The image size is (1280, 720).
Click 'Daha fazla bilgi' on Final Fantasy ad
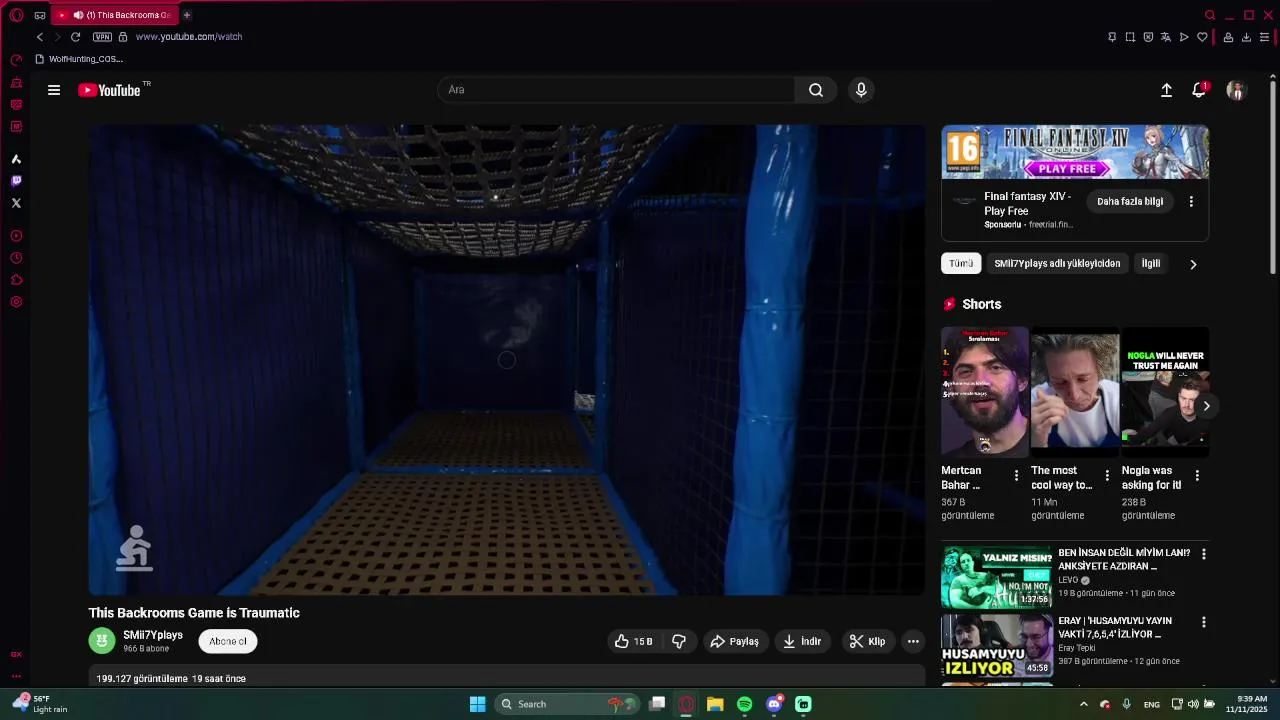pos(1130,202)
